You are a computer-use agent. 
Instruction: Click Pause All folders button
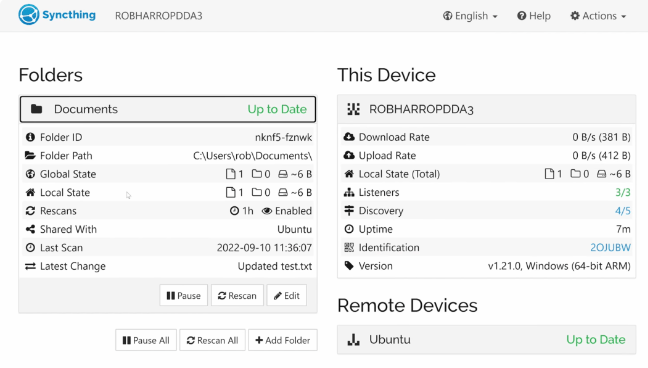(146, 340)
